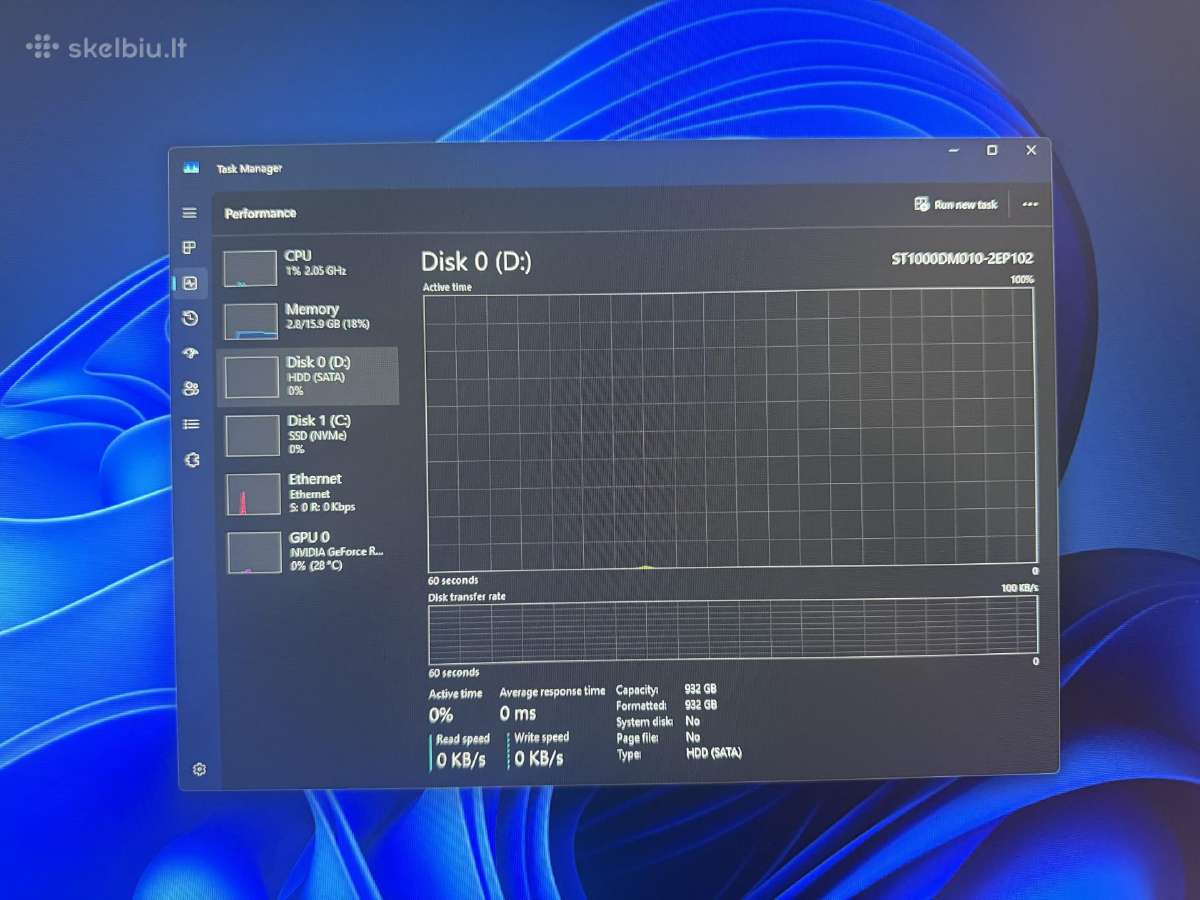This screenshot has height=900, width=1200.
Task: Maximize the Task Manager window
Action: 992,150
